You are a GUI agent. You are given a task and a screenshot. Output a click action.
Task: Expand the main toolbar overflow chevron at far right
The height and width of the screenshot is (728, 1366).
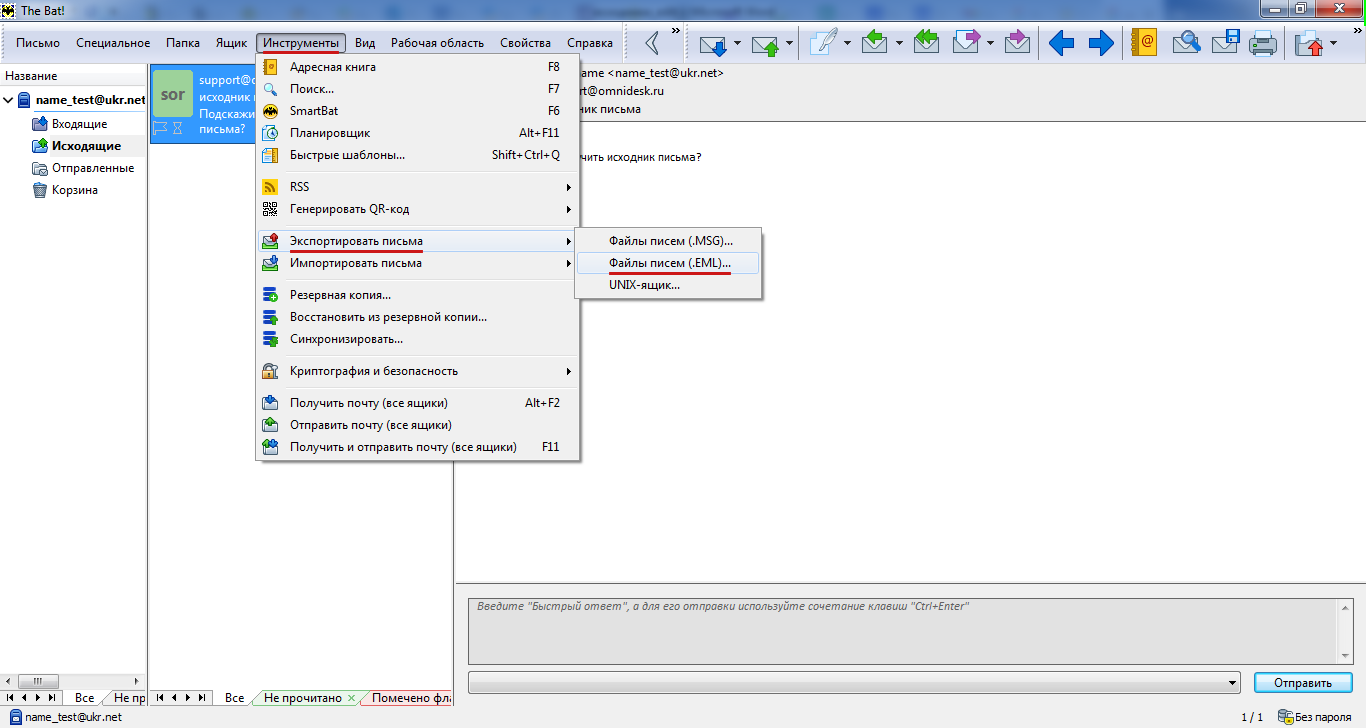coord(1358,31)
